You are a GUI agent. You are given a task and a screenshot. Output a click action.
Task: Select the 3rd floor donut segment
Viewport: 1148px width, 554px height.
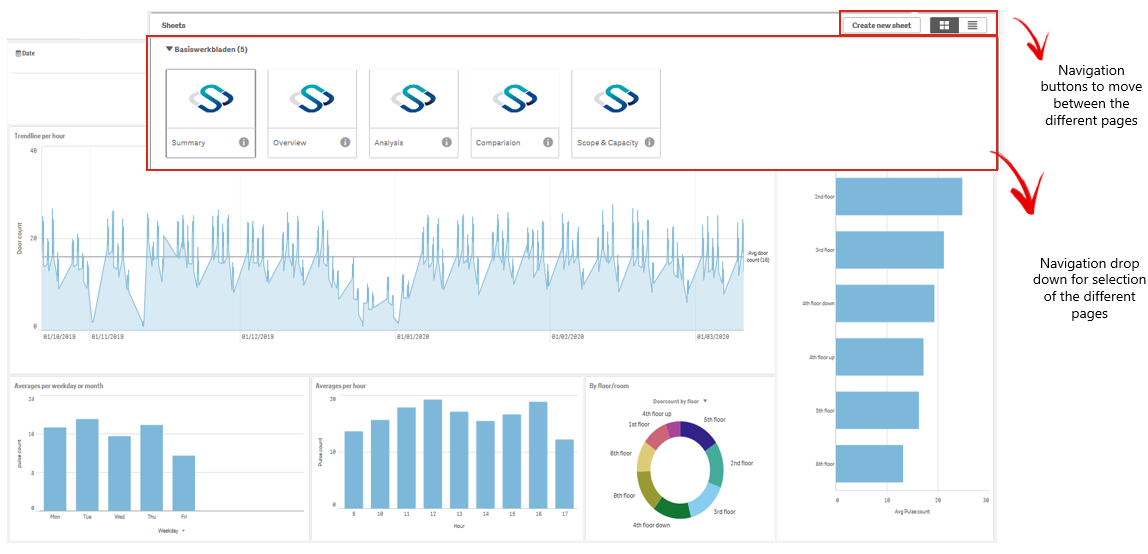coord(704,499)
